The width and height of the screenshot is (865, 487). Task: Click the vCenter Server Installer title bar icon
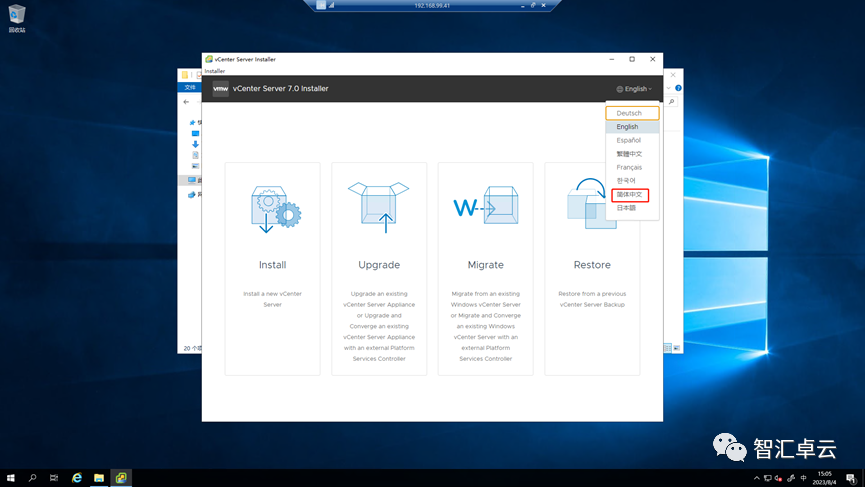(x=209, y=59)
